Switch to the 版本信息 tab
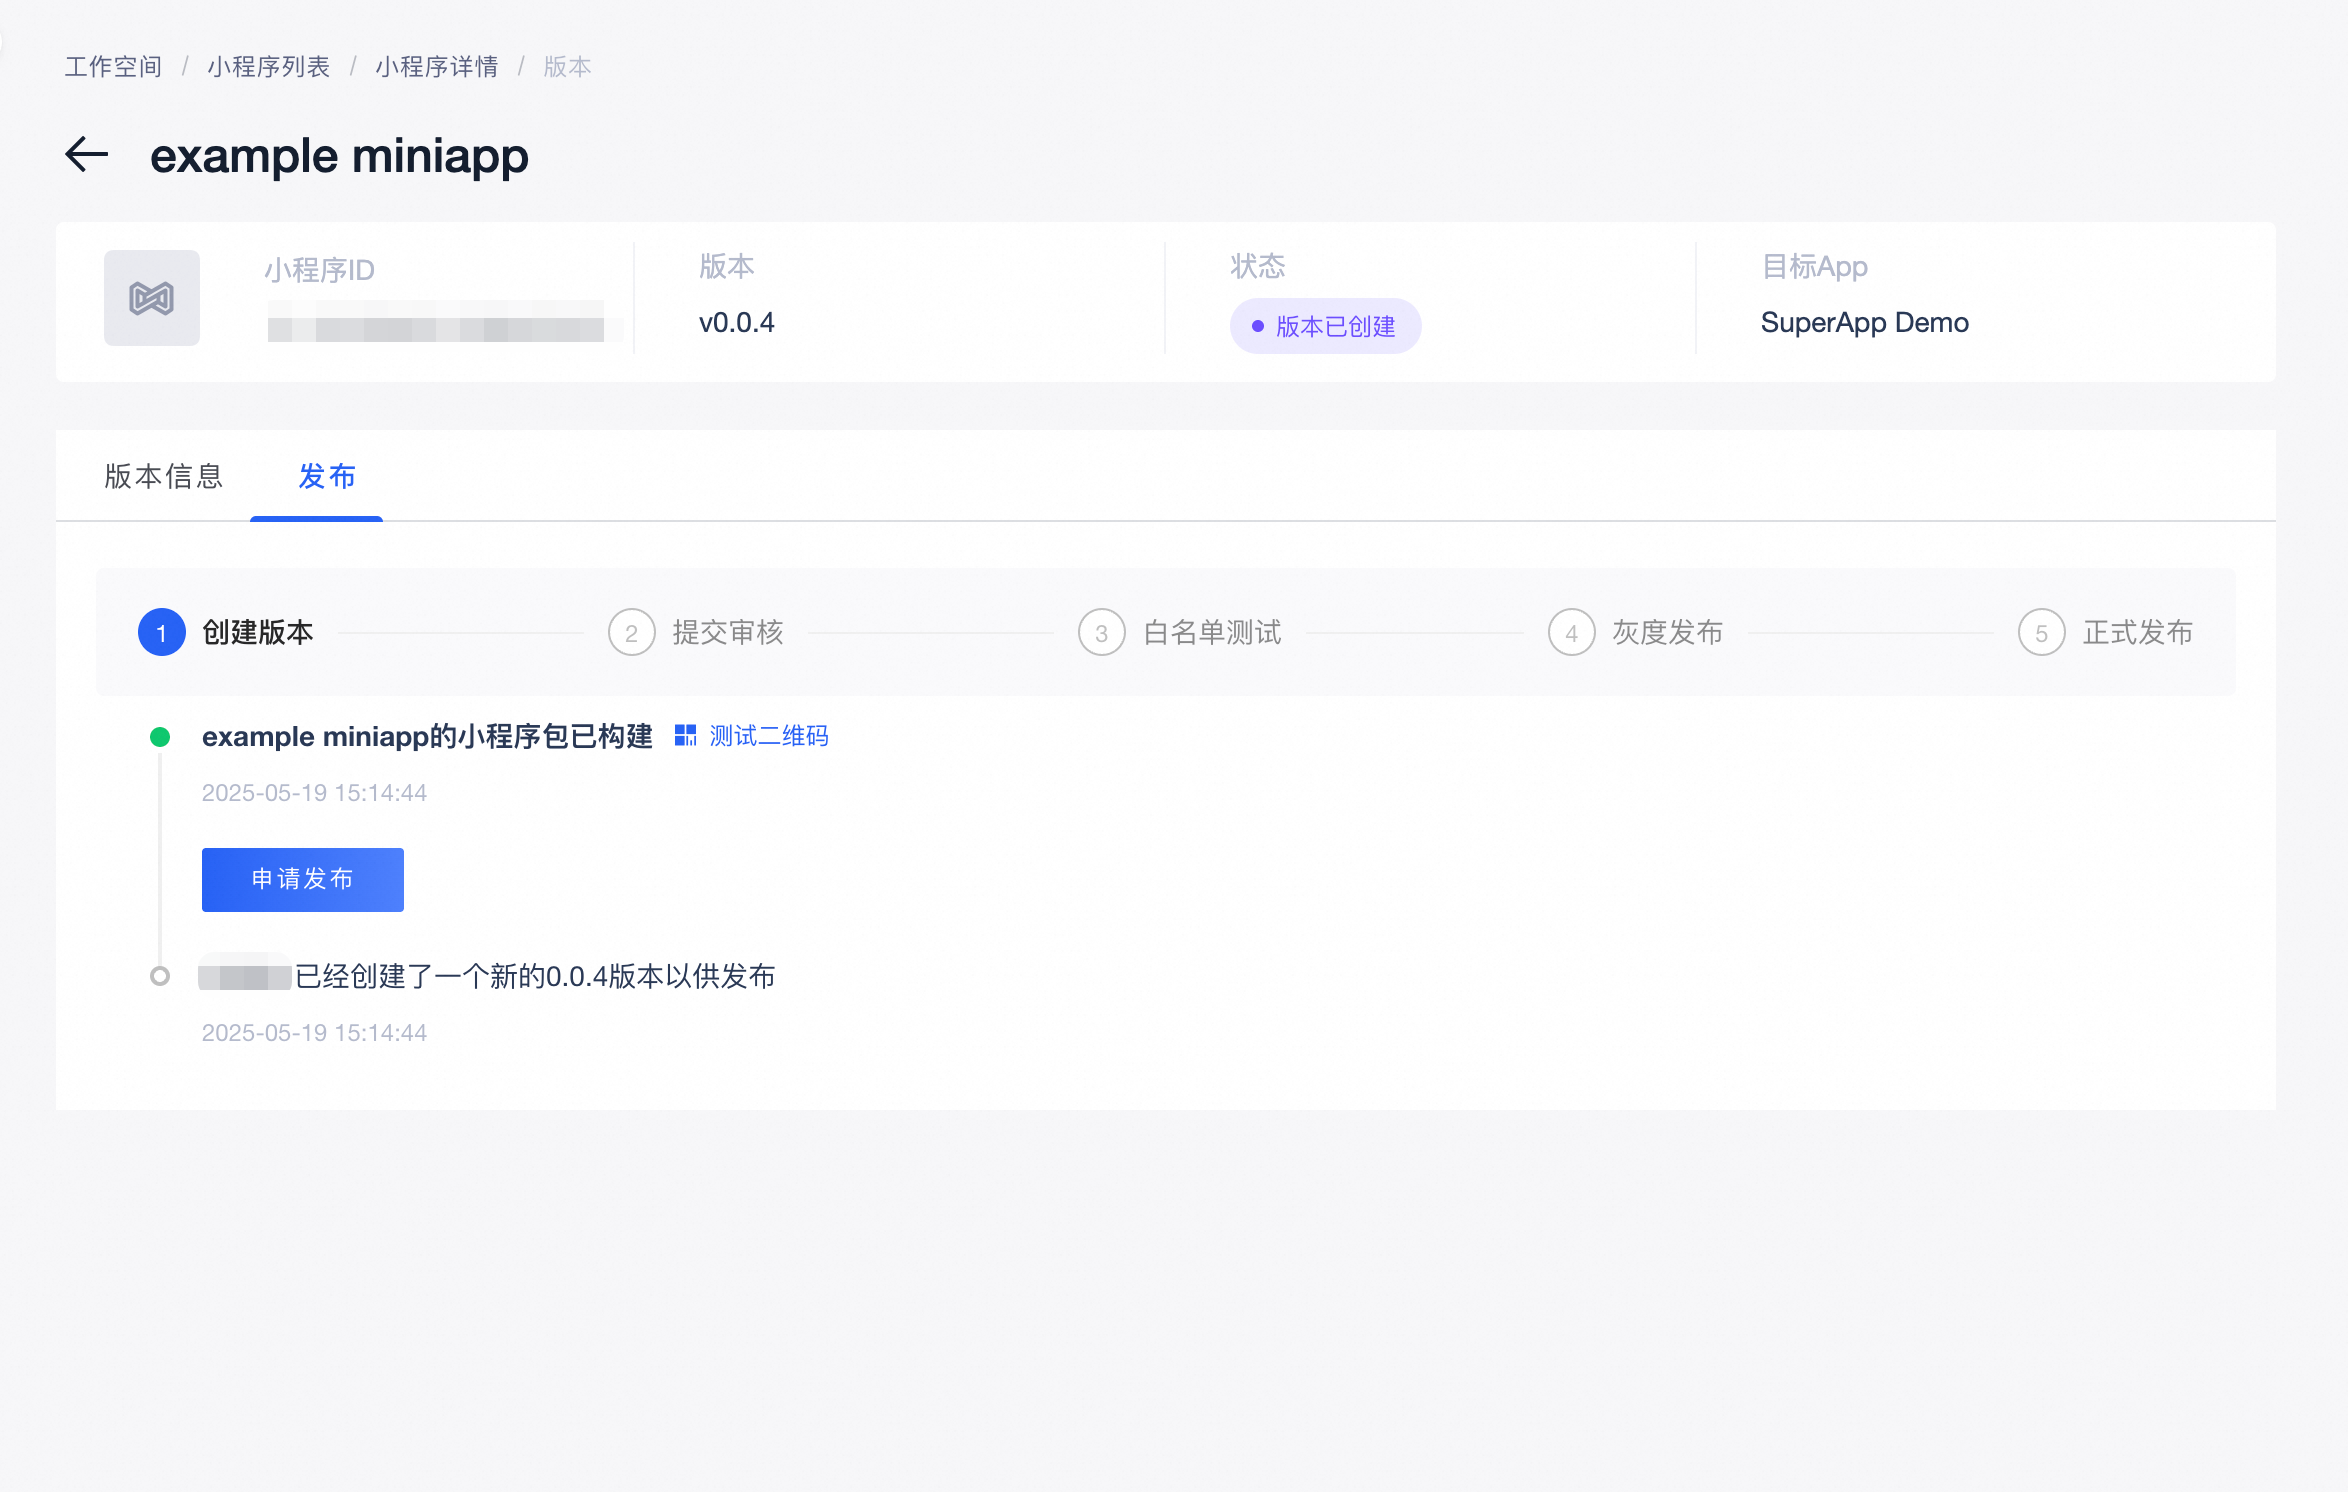The height and width of the screenshot is (1492, 2348). (x=164, y=476)
